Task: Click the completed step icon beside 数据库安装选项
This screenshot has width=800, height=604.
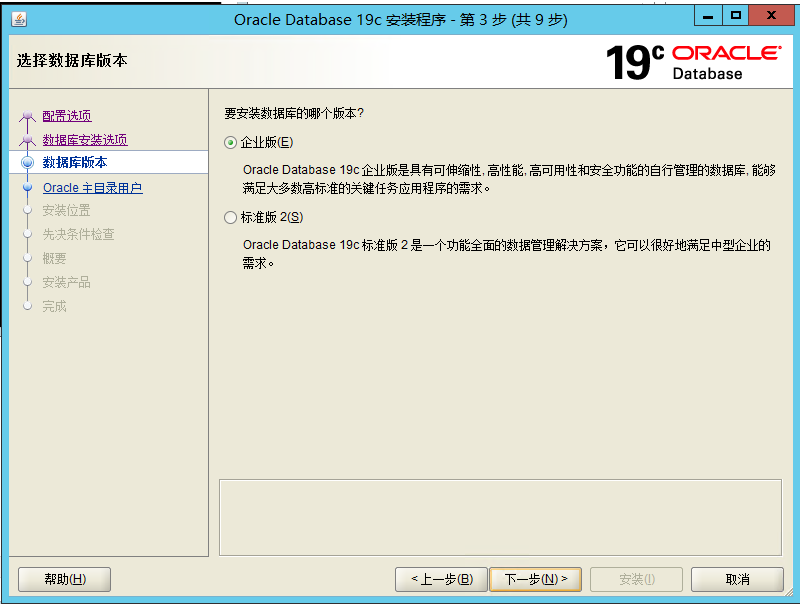Action: (28, 139)
